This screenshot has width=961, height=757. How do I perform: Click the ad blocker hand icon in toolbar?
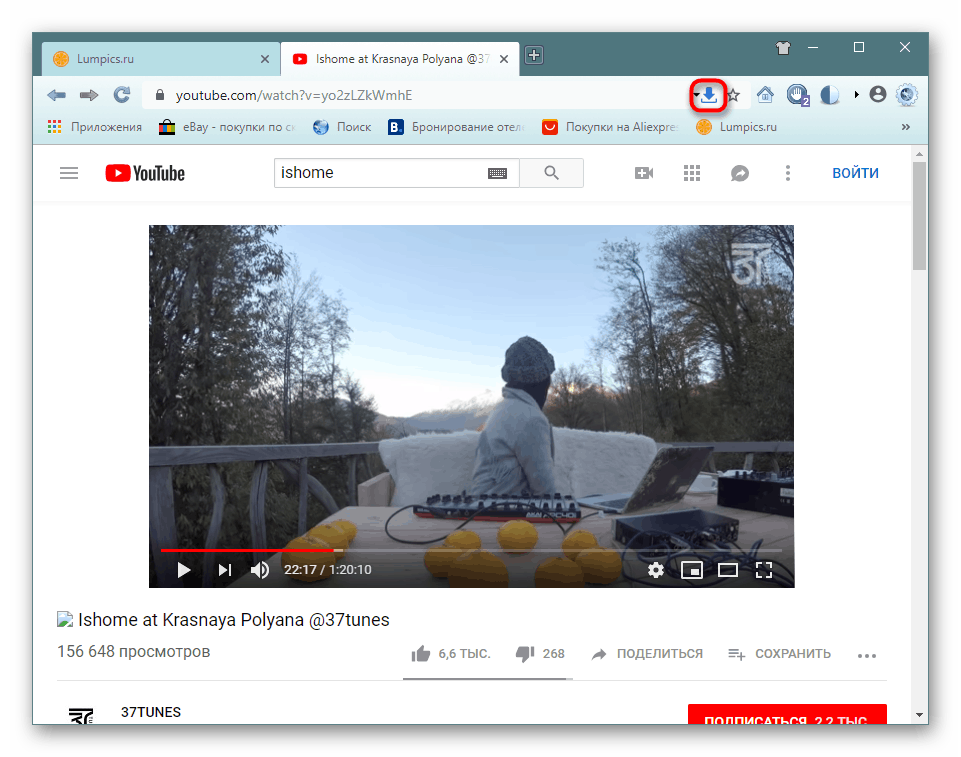pyautogui.click(x=797, y=95)
